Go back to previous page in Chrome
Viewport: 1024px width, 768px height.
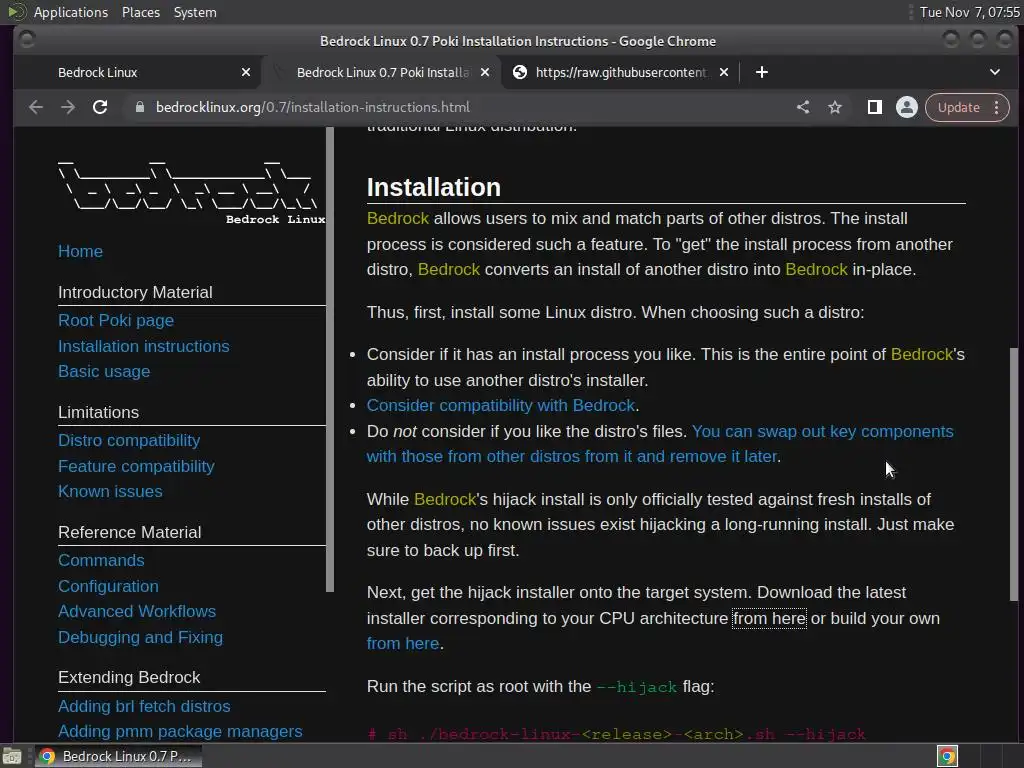[36, 107]
